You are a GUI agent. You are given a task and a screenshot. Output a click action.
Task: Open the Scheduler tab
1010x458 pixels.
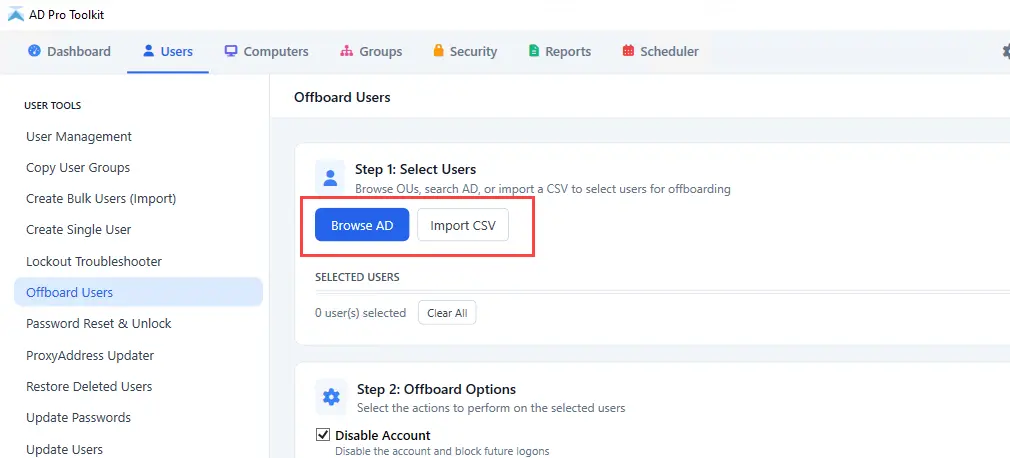(x=660, y=52)
